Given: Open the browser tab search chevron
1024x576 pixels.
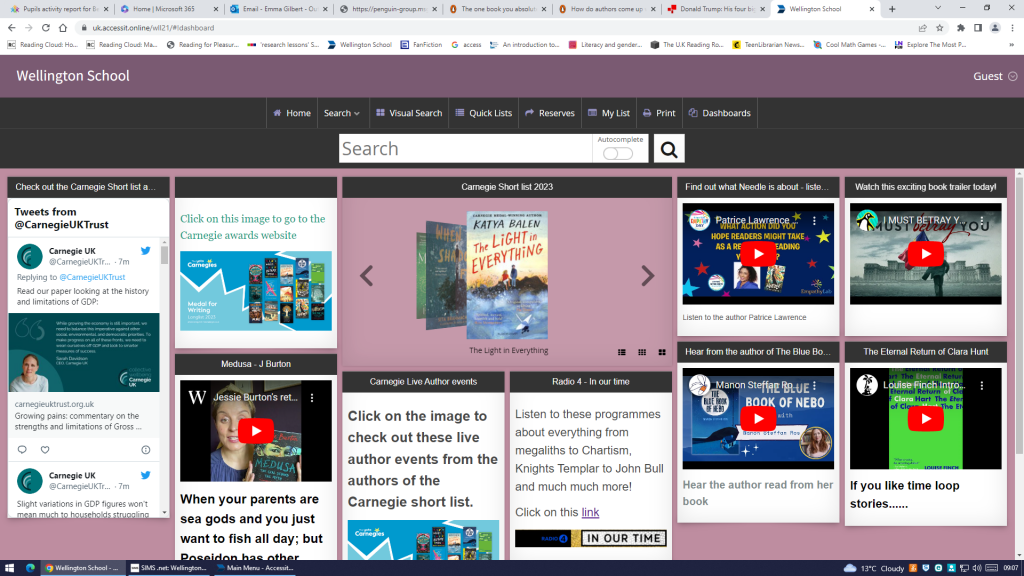Looking at the screenshot, I should point(938,8).
